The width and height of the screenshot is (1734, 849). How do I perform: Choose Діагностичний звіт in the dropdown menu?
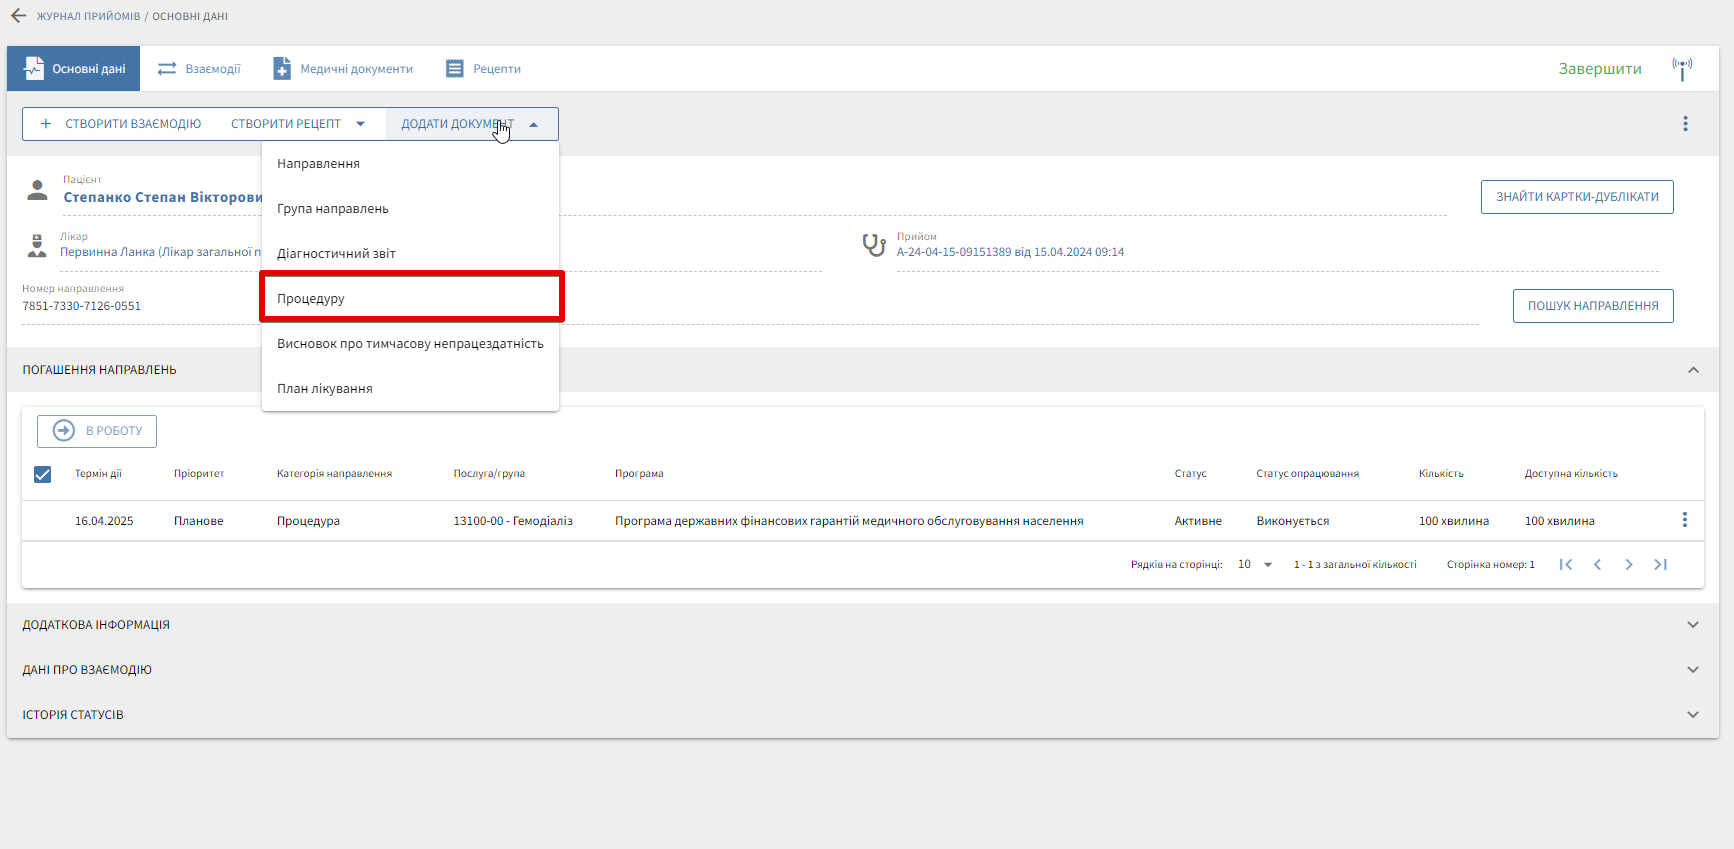point(336,253)
